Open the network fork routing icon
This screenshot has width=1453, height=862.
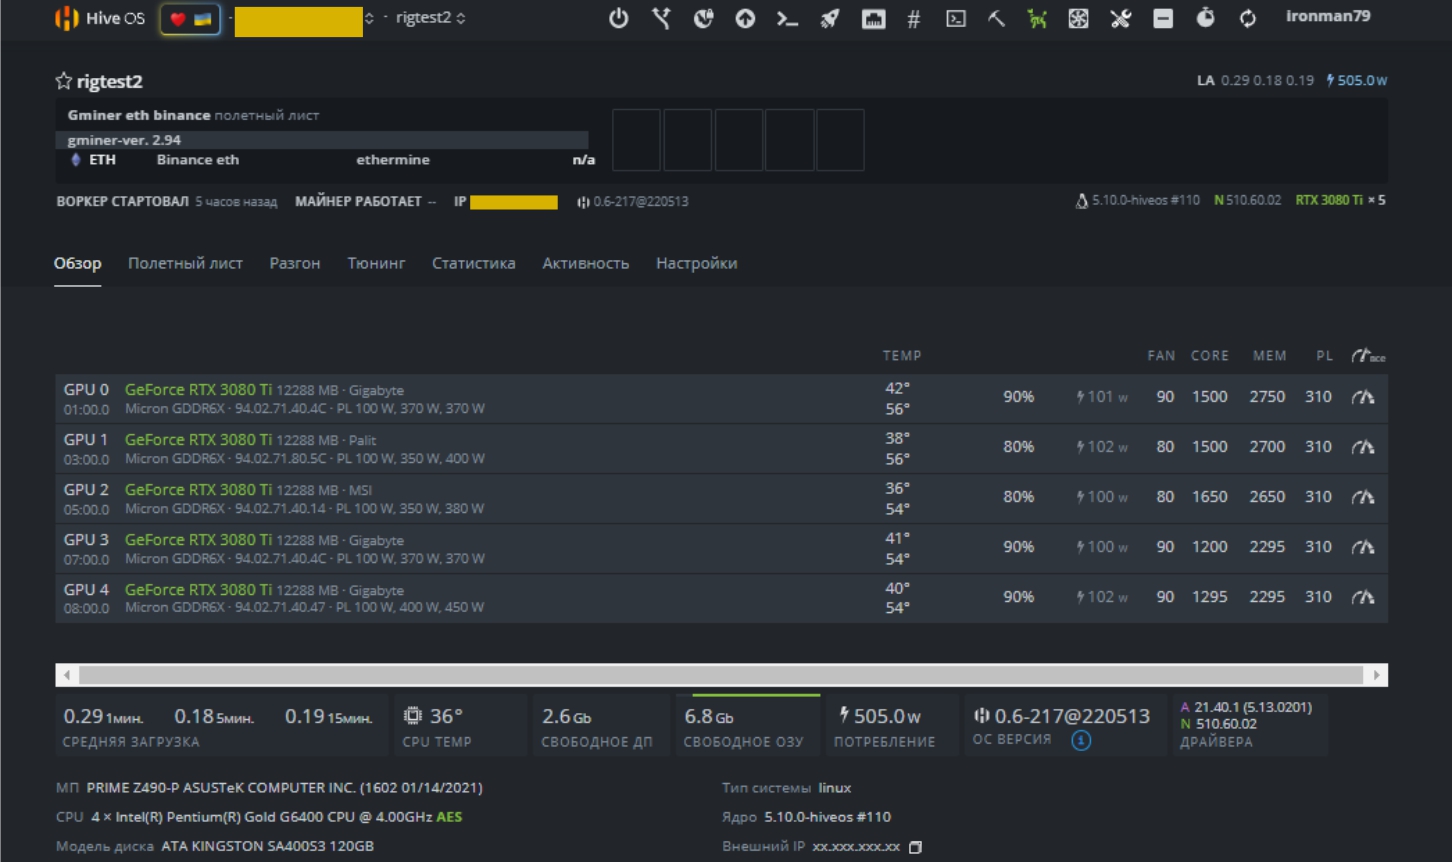pyautogui.click(x=661, y=18)
